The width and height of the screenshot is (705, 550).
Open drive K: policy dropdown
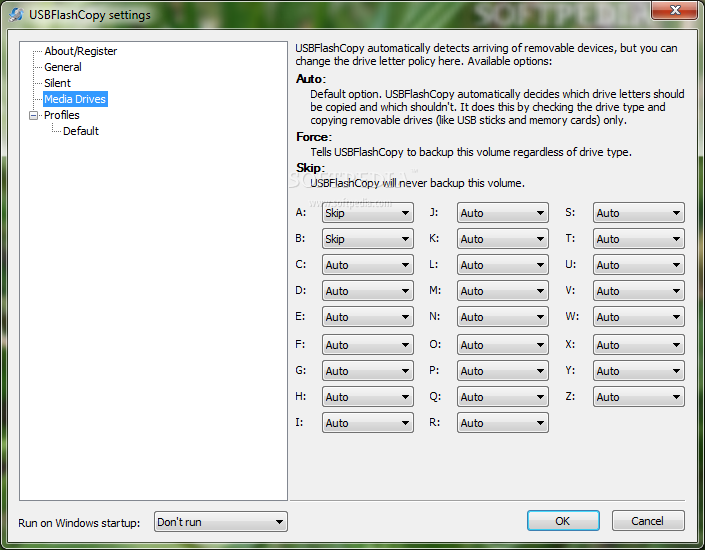pyautogui.click(x=503, y=239)
